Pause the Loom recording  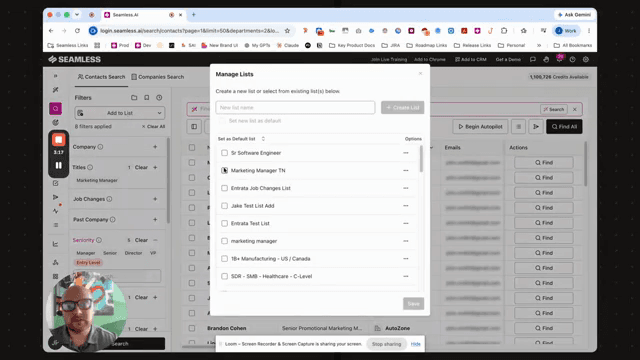[58, 165]
